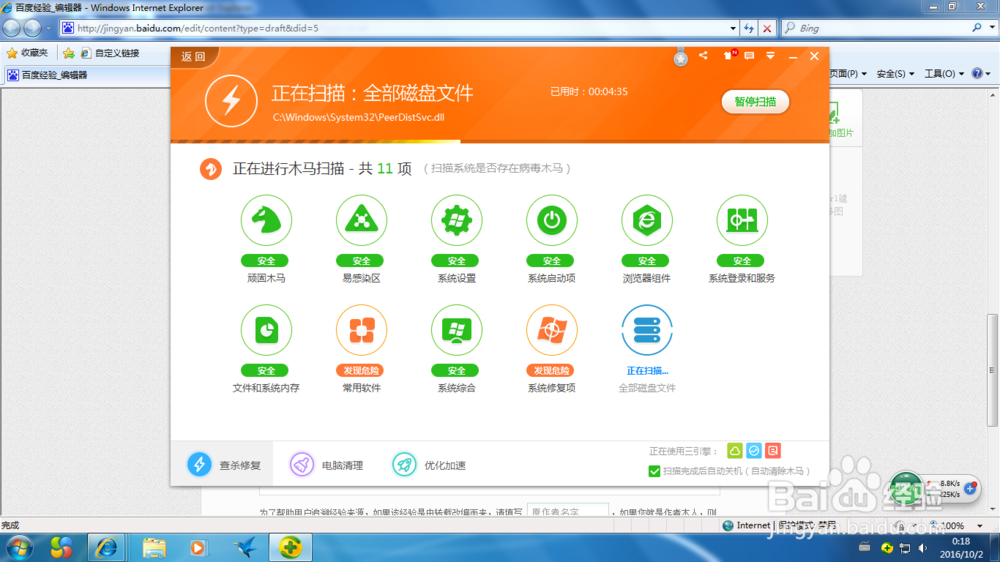Click the 顽固木马 scan item icon
Image resolution: width=1000 pixels, height=562 pixels.
point(266,221)
